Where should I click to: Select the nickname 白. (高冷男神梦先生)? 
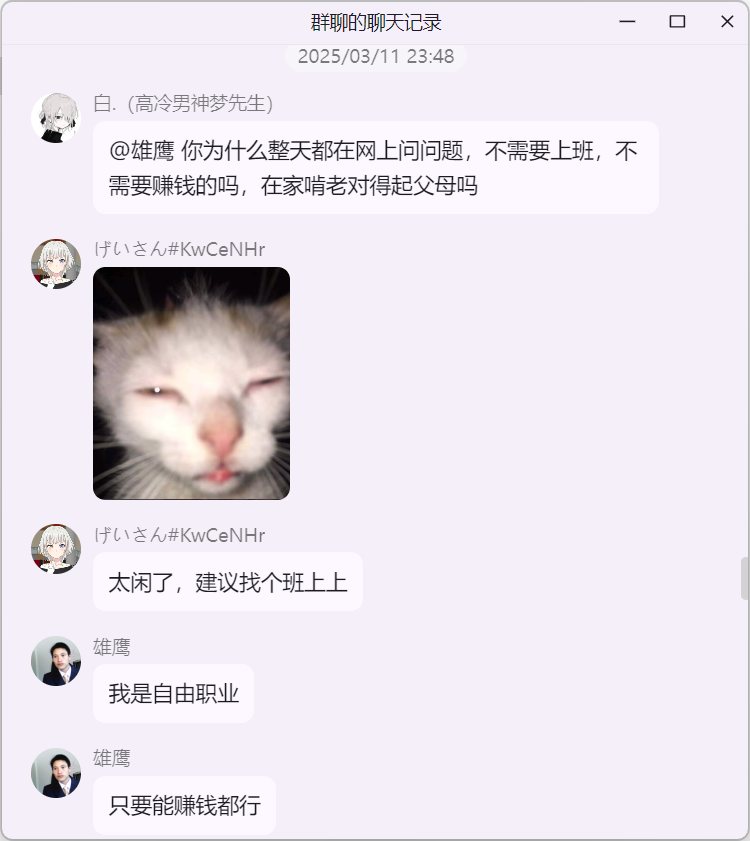tap(183, 104)
